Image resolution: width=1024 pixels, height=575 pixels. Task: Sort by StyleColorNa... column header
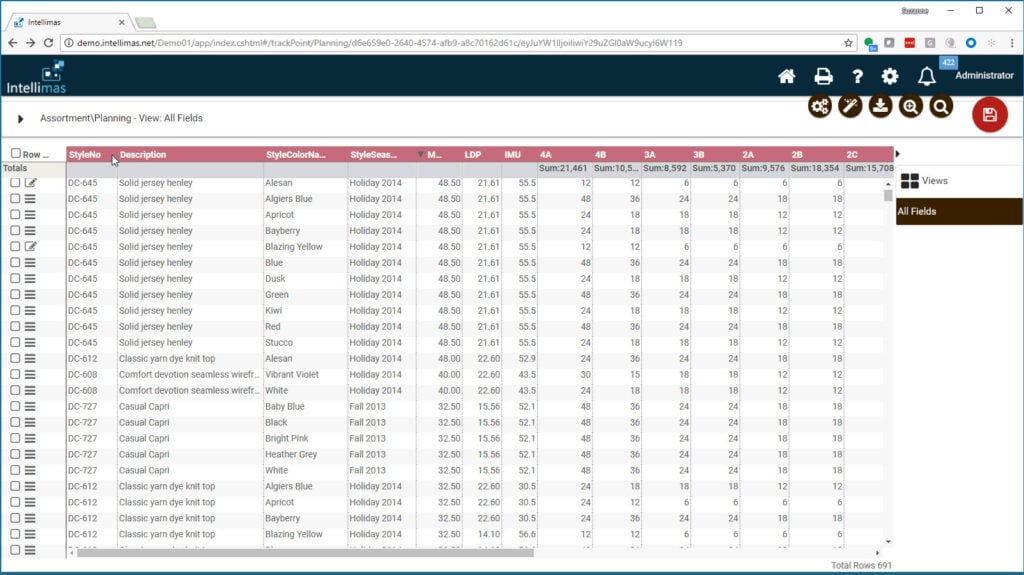click(x=295, y=155)
